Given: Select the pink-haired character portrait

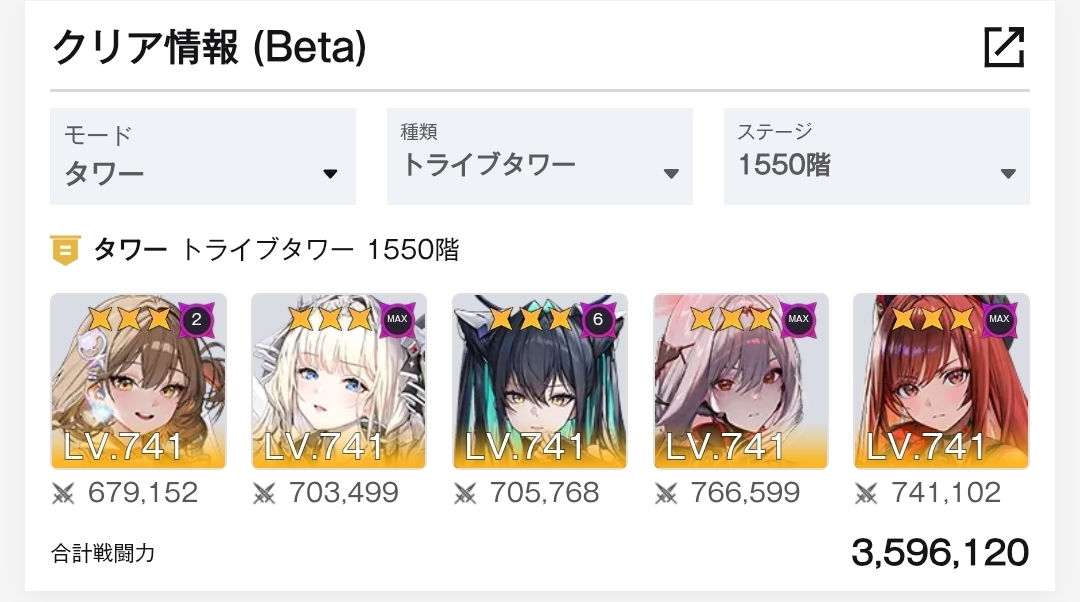Looking at the screenshot, I should point(740,381).
